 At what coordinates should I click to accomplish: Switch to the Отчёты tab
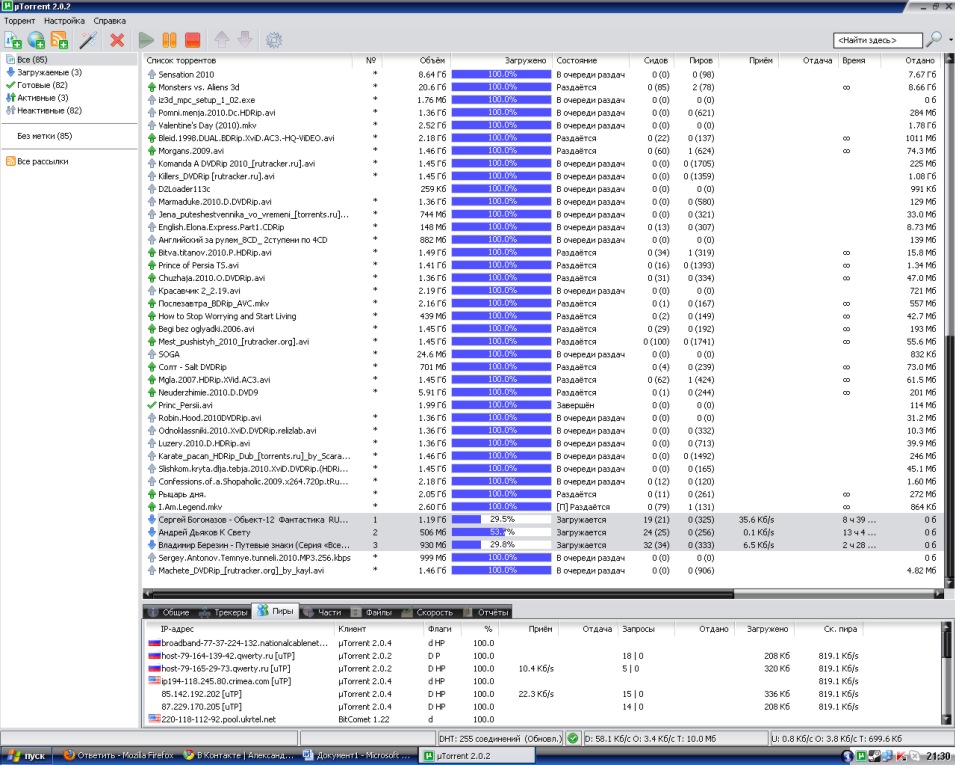click(486, 612)
